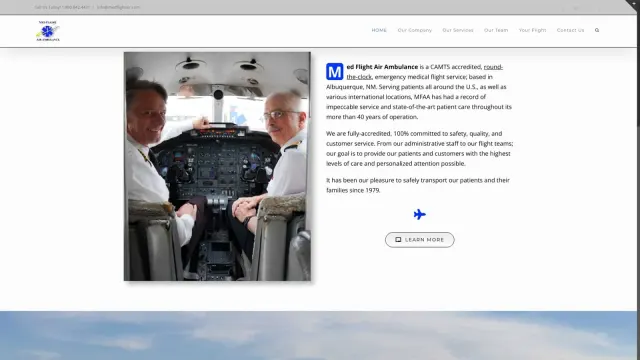This screenshot has height=360, width=640.
Task: Click the LEARN MORE button
Action: (x=420, y=240)
